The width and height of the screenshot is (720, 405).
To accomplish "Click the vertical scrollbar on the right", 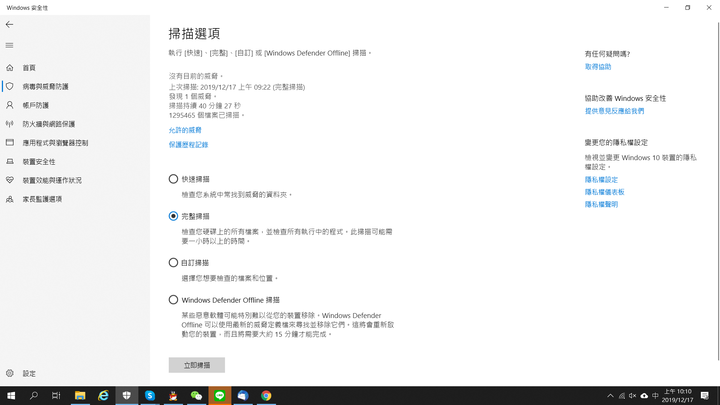I will click(x=718, y=191).
